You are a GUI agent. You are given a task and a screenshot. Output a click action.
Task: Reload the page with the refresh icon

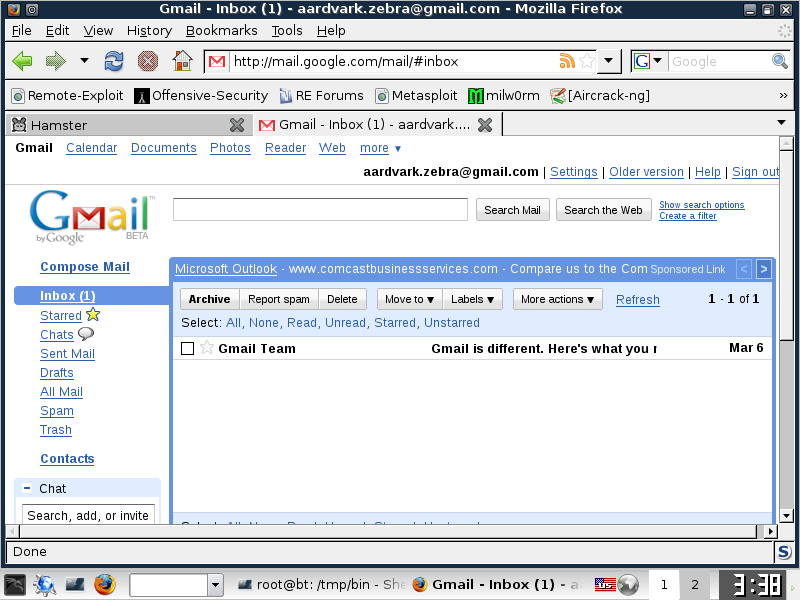(114, 61)
